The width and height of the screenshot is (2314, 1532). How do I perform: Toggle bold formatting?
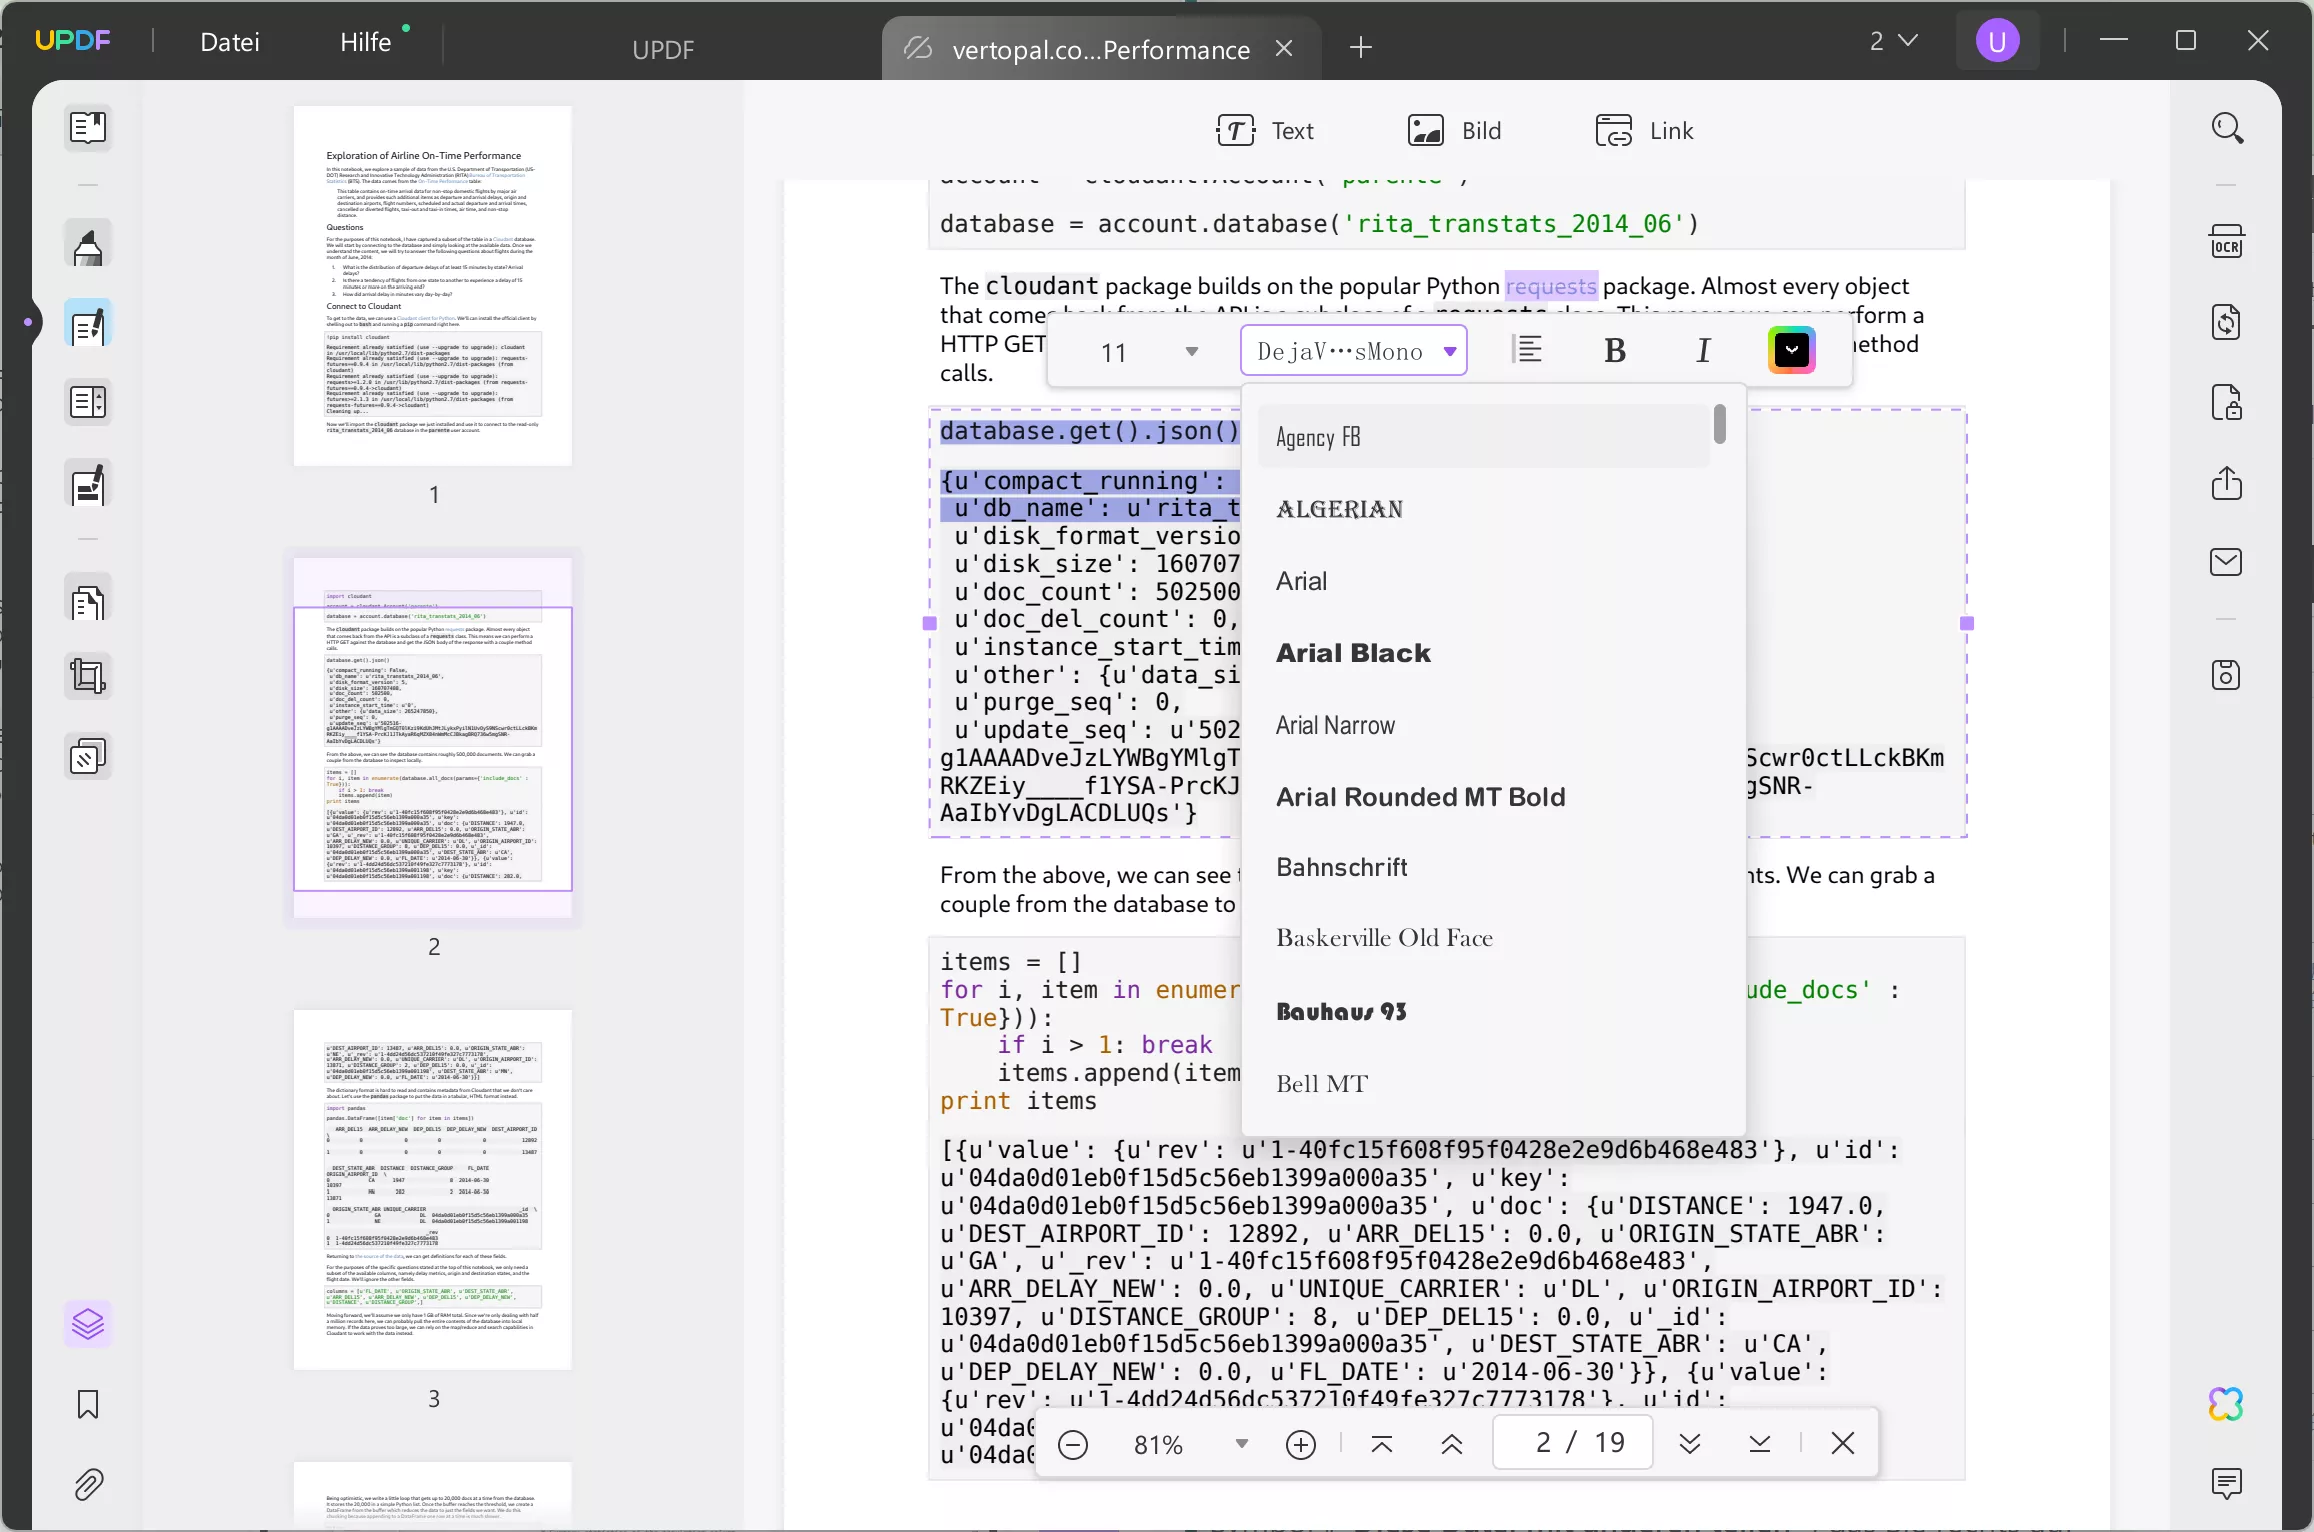(x=1614, y=349)
